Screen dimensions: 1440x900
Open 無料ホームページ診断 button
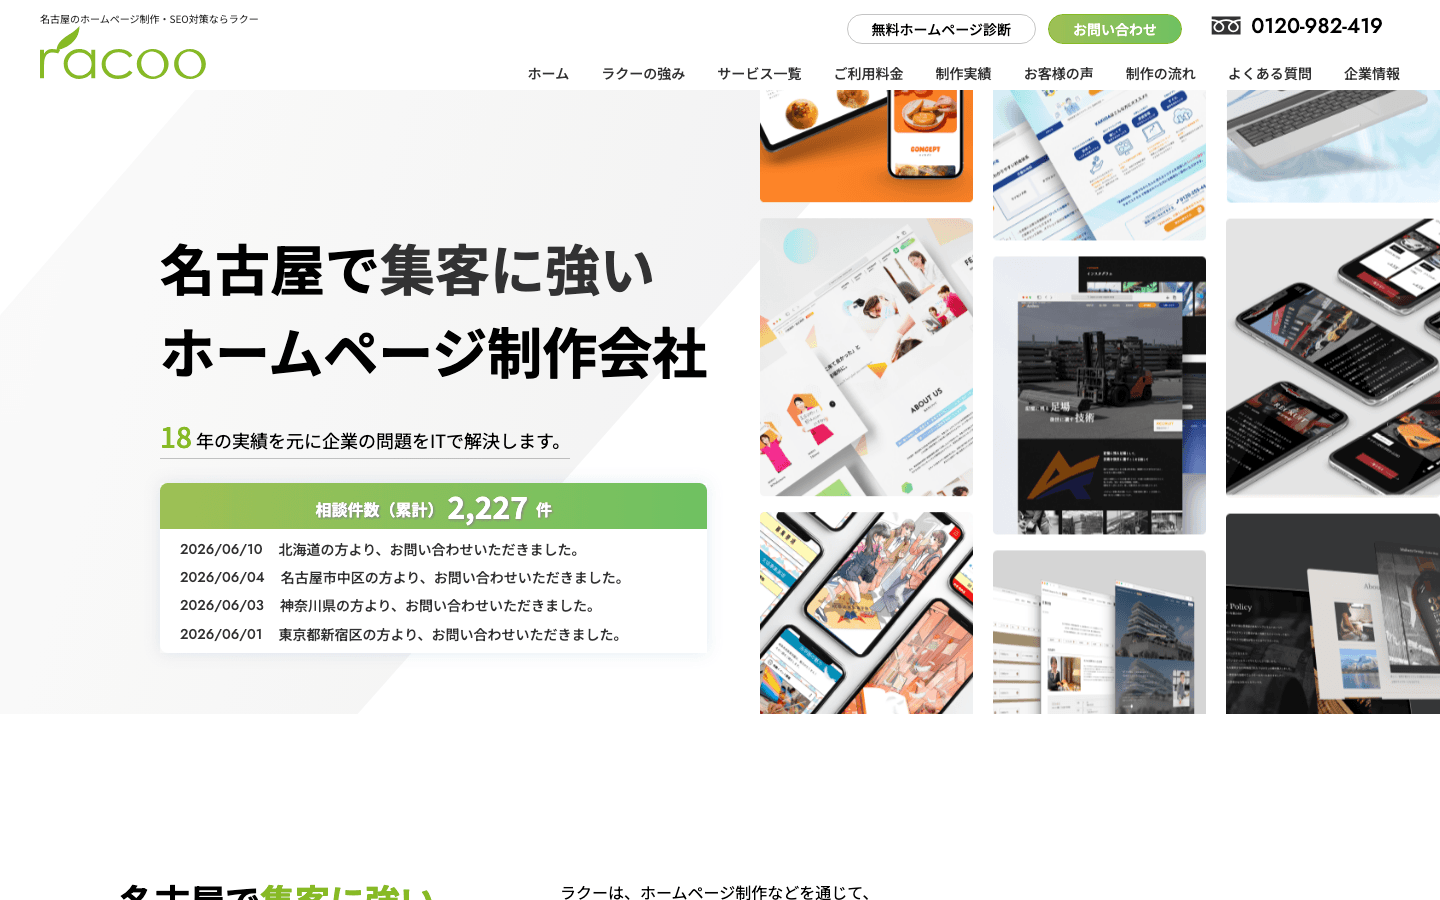(x=941, y=29)
